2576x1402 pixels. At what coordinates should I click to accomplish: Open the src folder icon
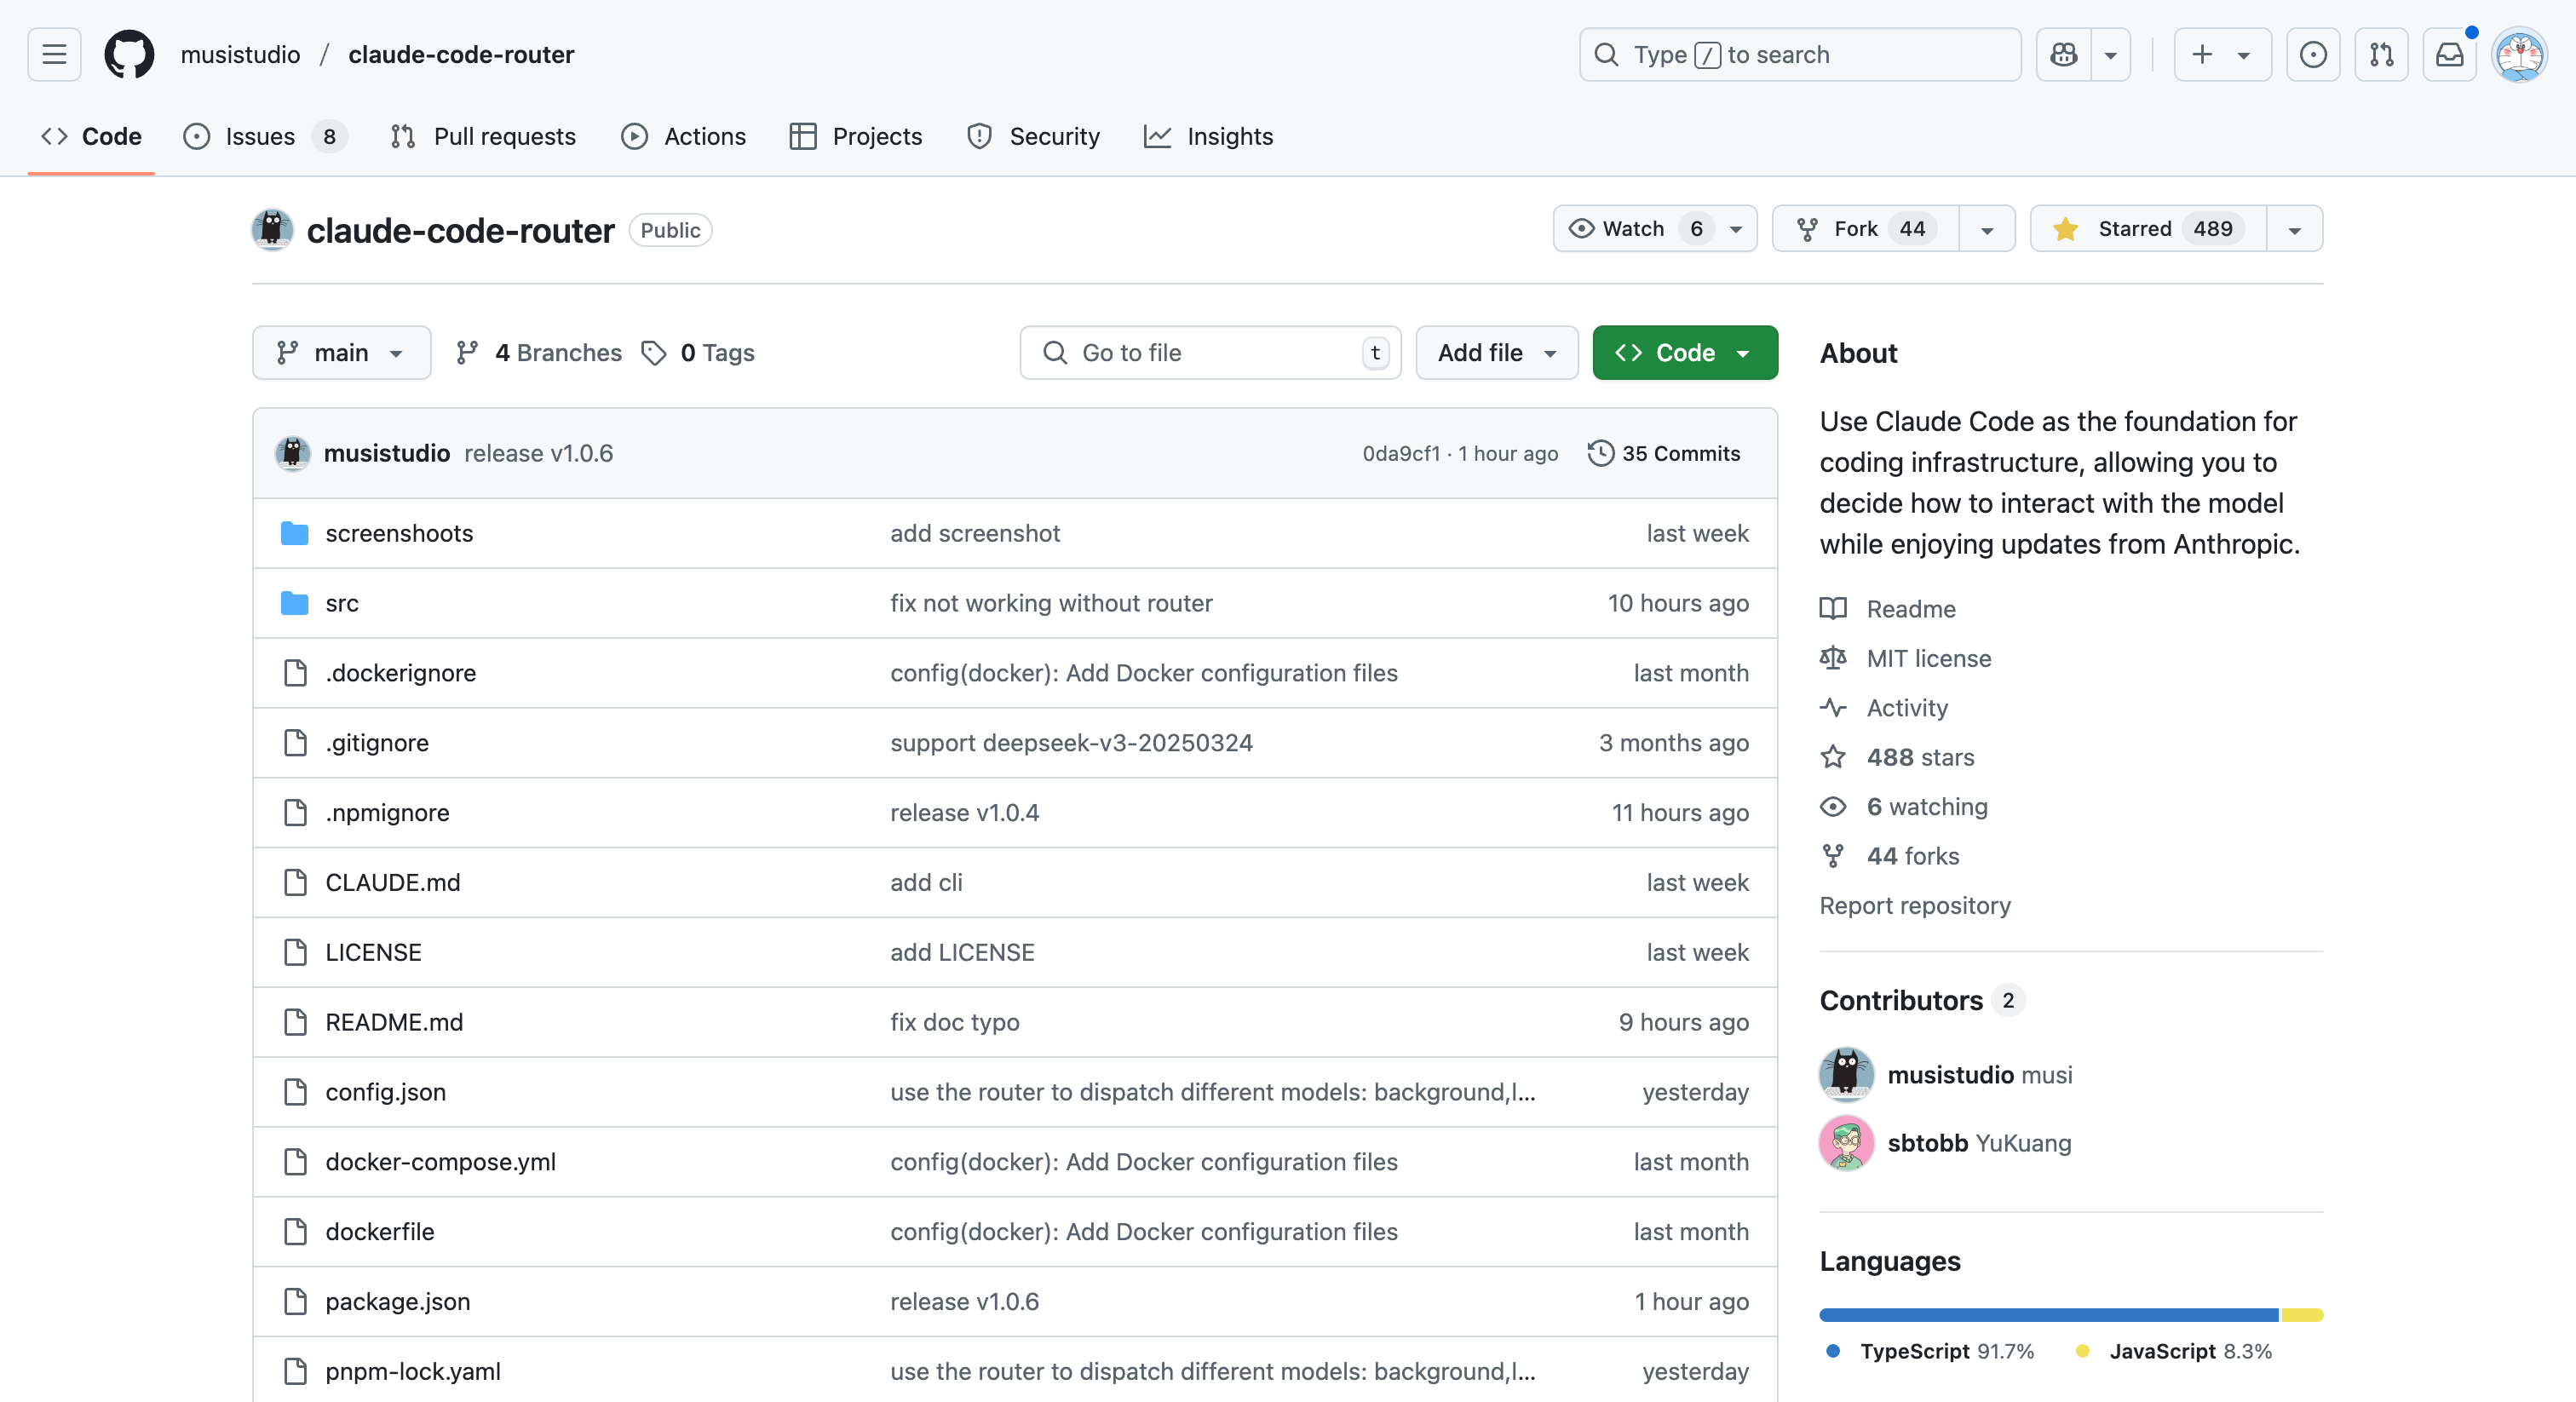pos(295,603)
